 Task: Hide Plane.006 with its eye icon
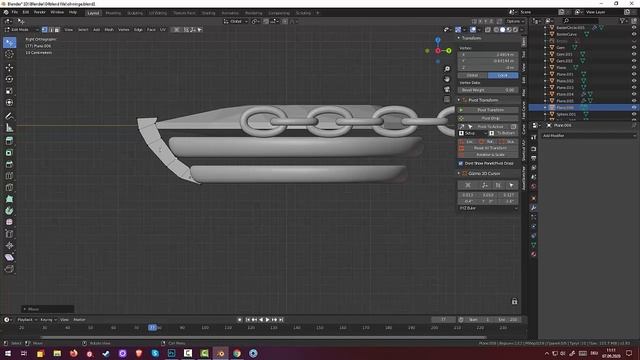tap(634, 107)
